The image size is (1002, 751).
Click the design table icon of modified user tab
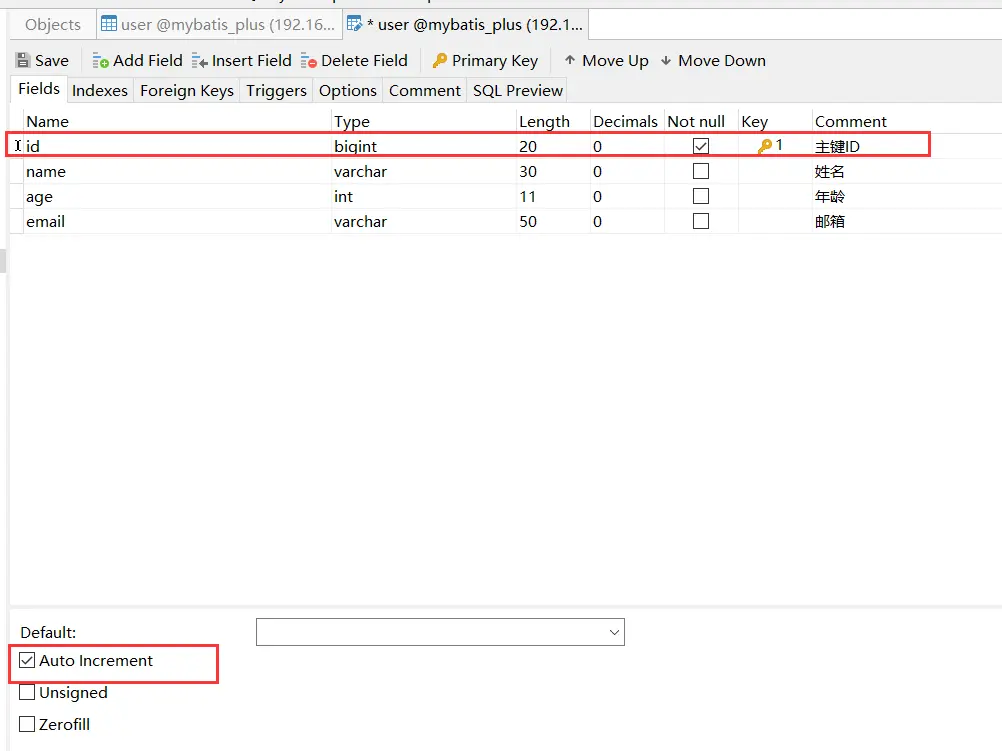[x=354, y=24]
